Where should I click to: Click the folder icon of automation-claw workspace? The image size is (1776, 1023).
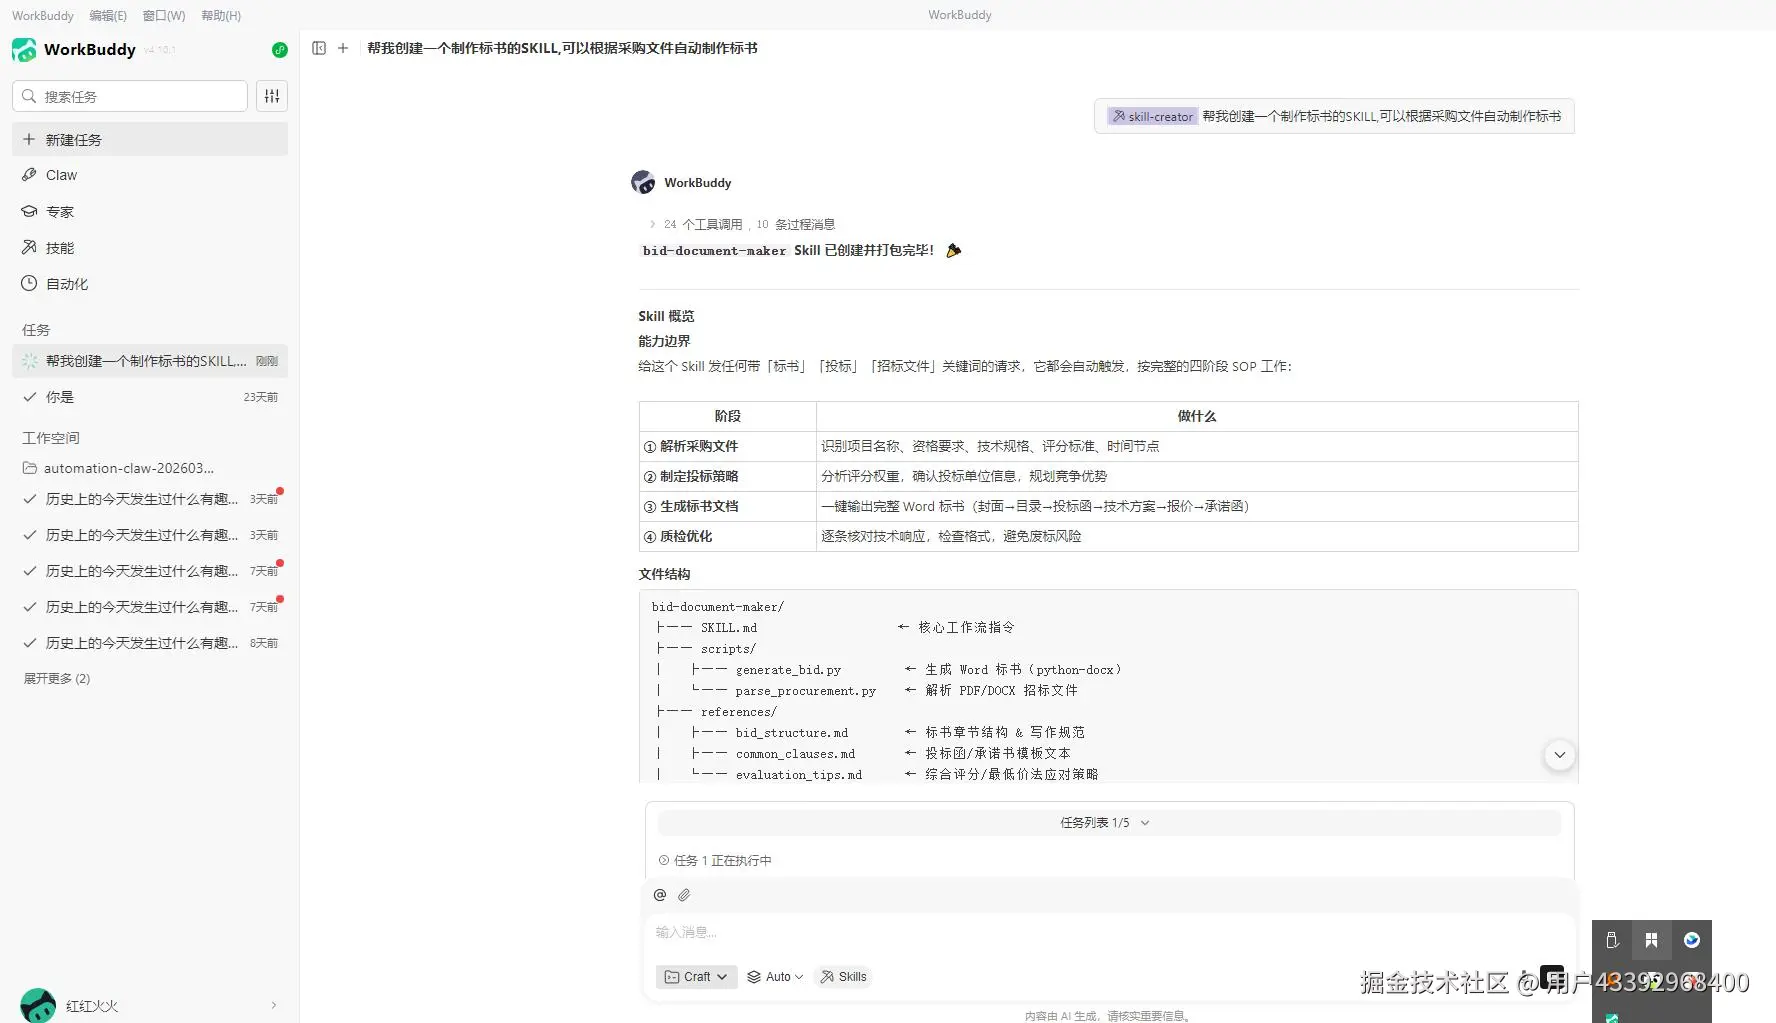(x=30, y=468)
